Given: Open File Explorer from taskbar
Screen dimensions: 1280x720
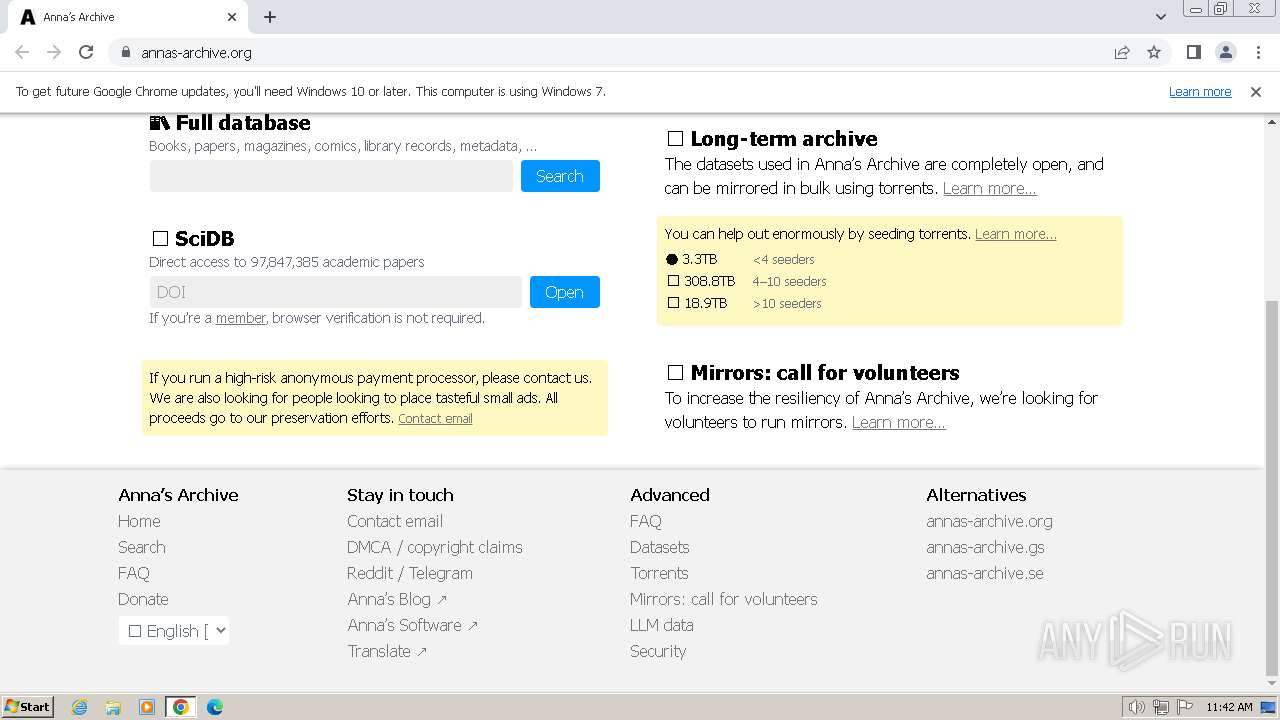Looking at the screenshot, I should point(113,707).
